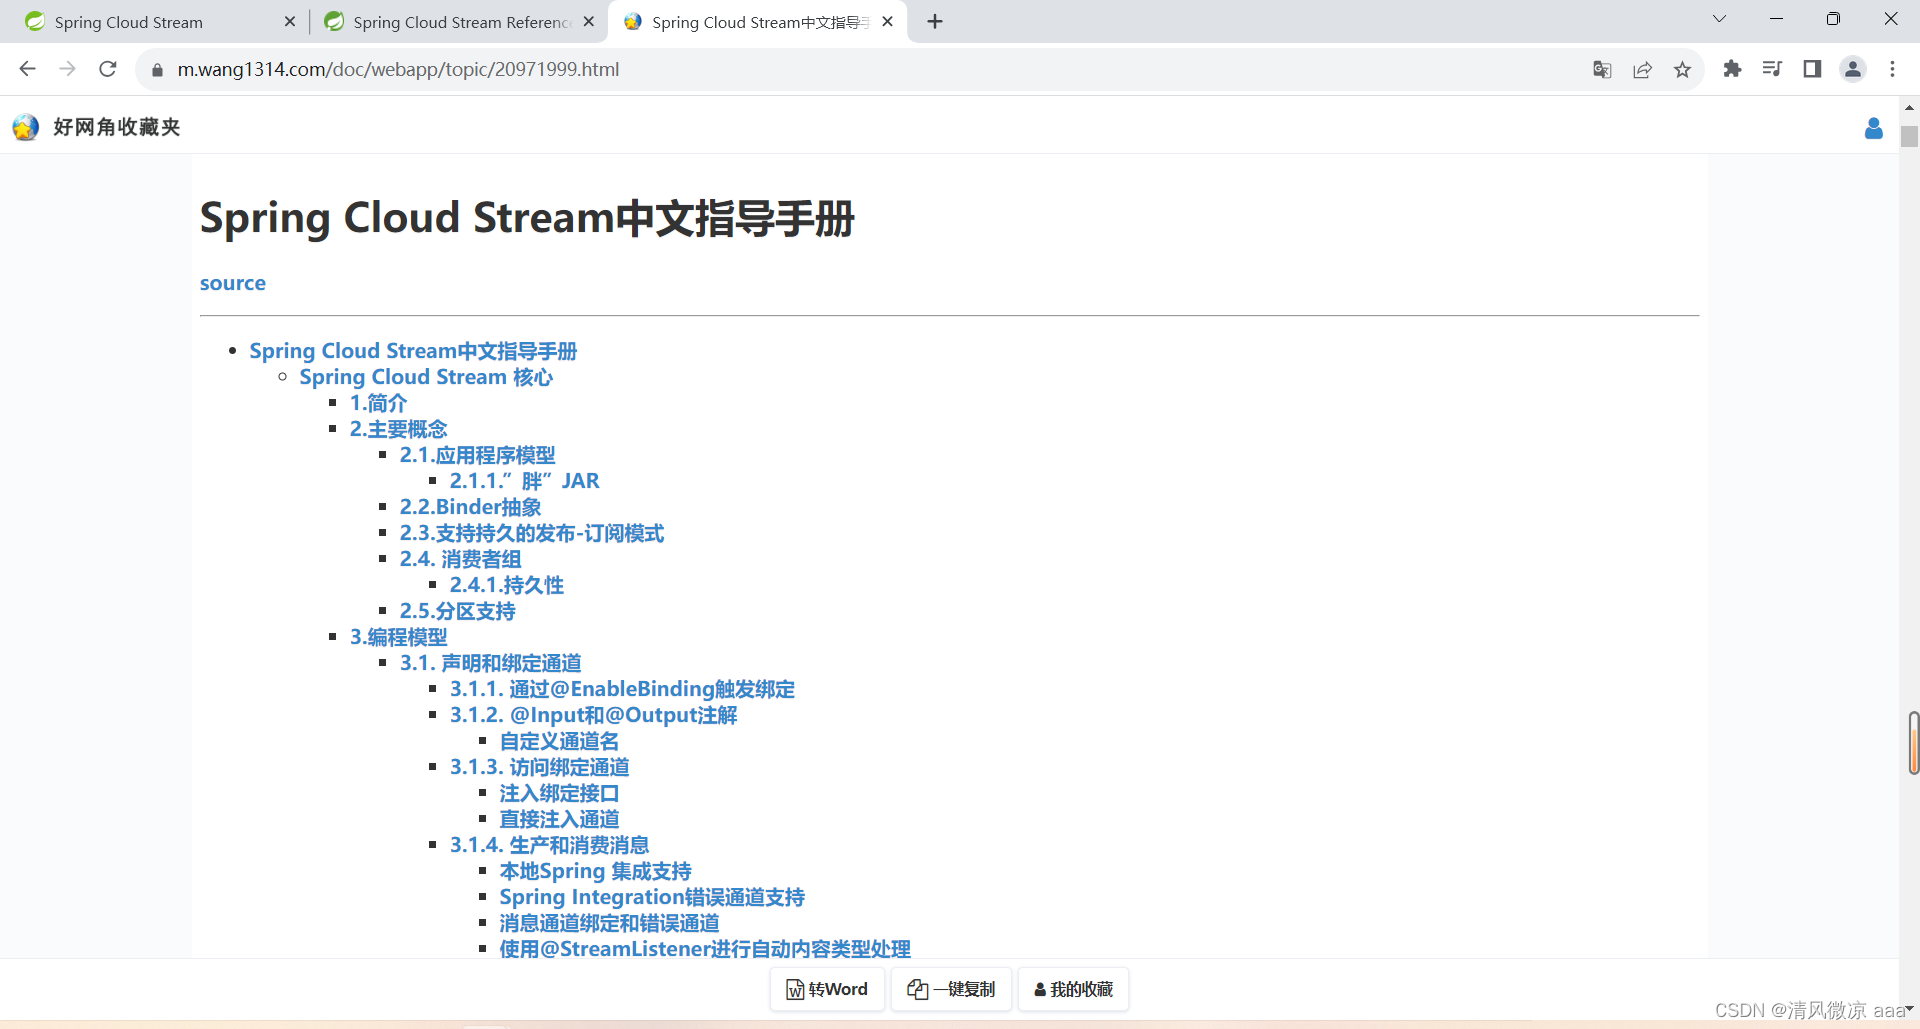
Task: Open the Google Translate icon in address bar
Action: [1602, 69]
